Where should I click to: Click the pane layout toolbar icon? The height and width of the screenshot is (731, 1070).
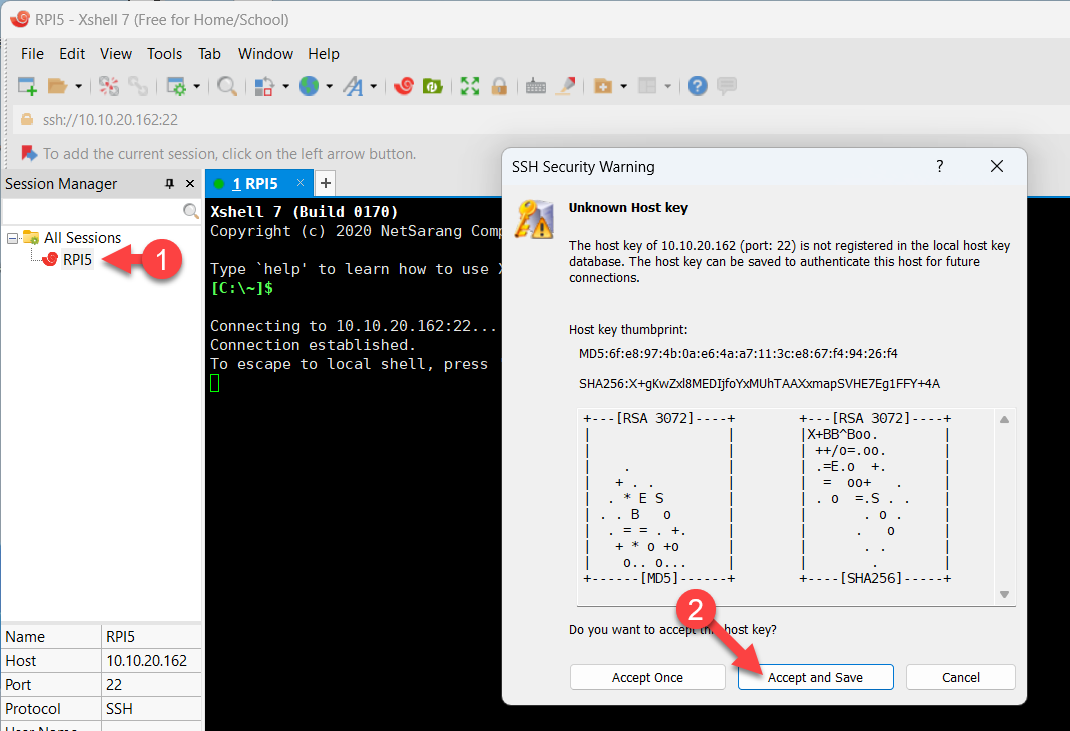pos(647,86)
